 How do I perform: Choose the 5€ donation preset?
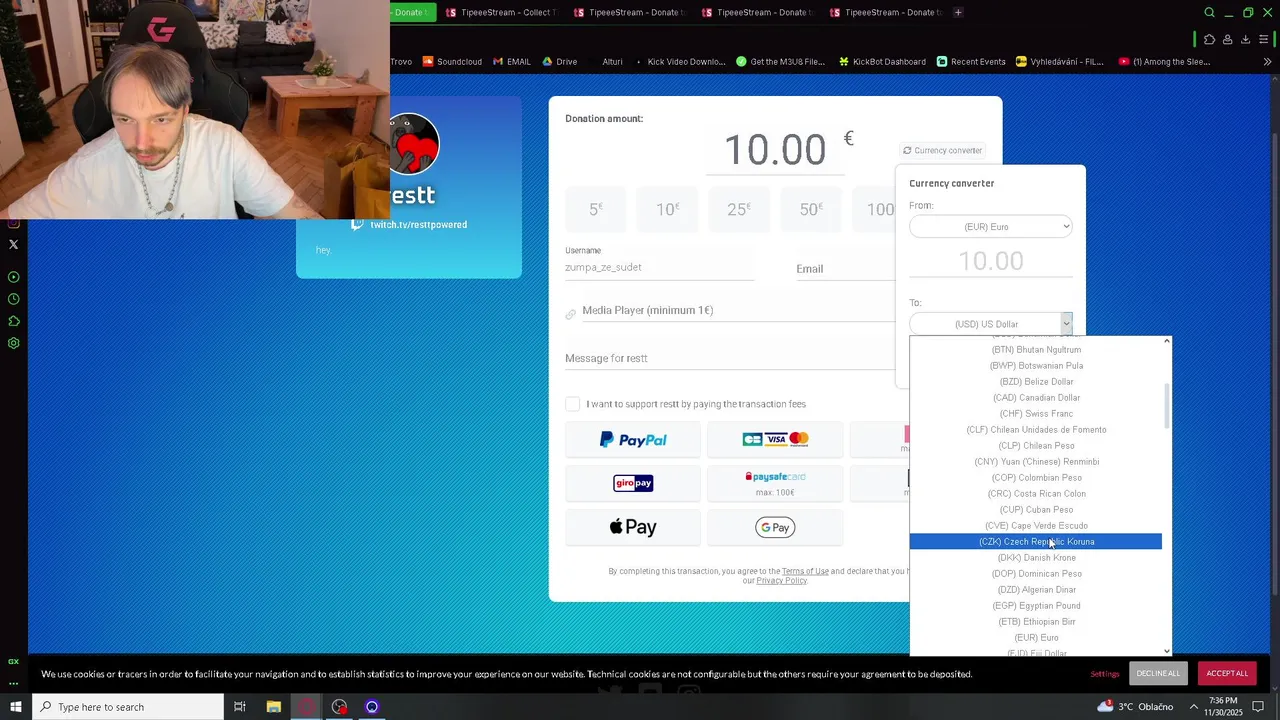point(596,209)
